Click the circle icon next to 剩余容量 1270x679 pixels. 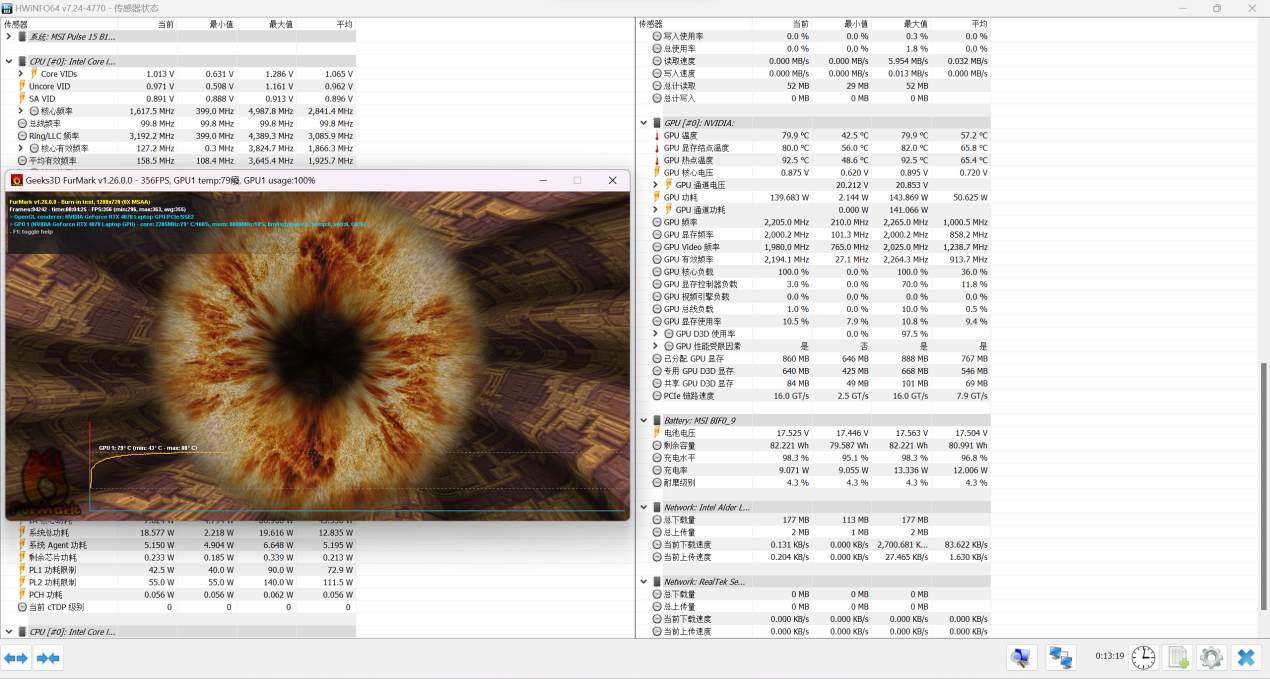pyautogui.click(x=657, y=445)
